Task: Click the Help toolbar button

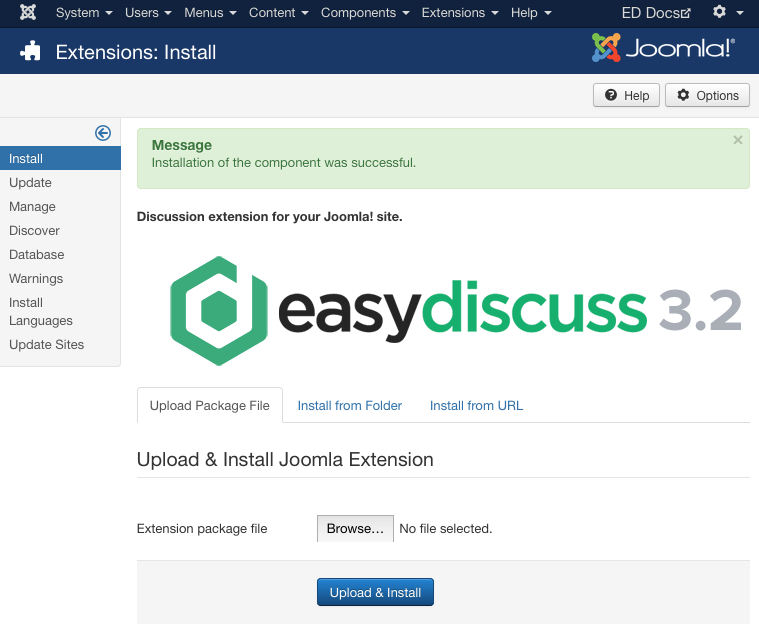Action: point(626,95)
